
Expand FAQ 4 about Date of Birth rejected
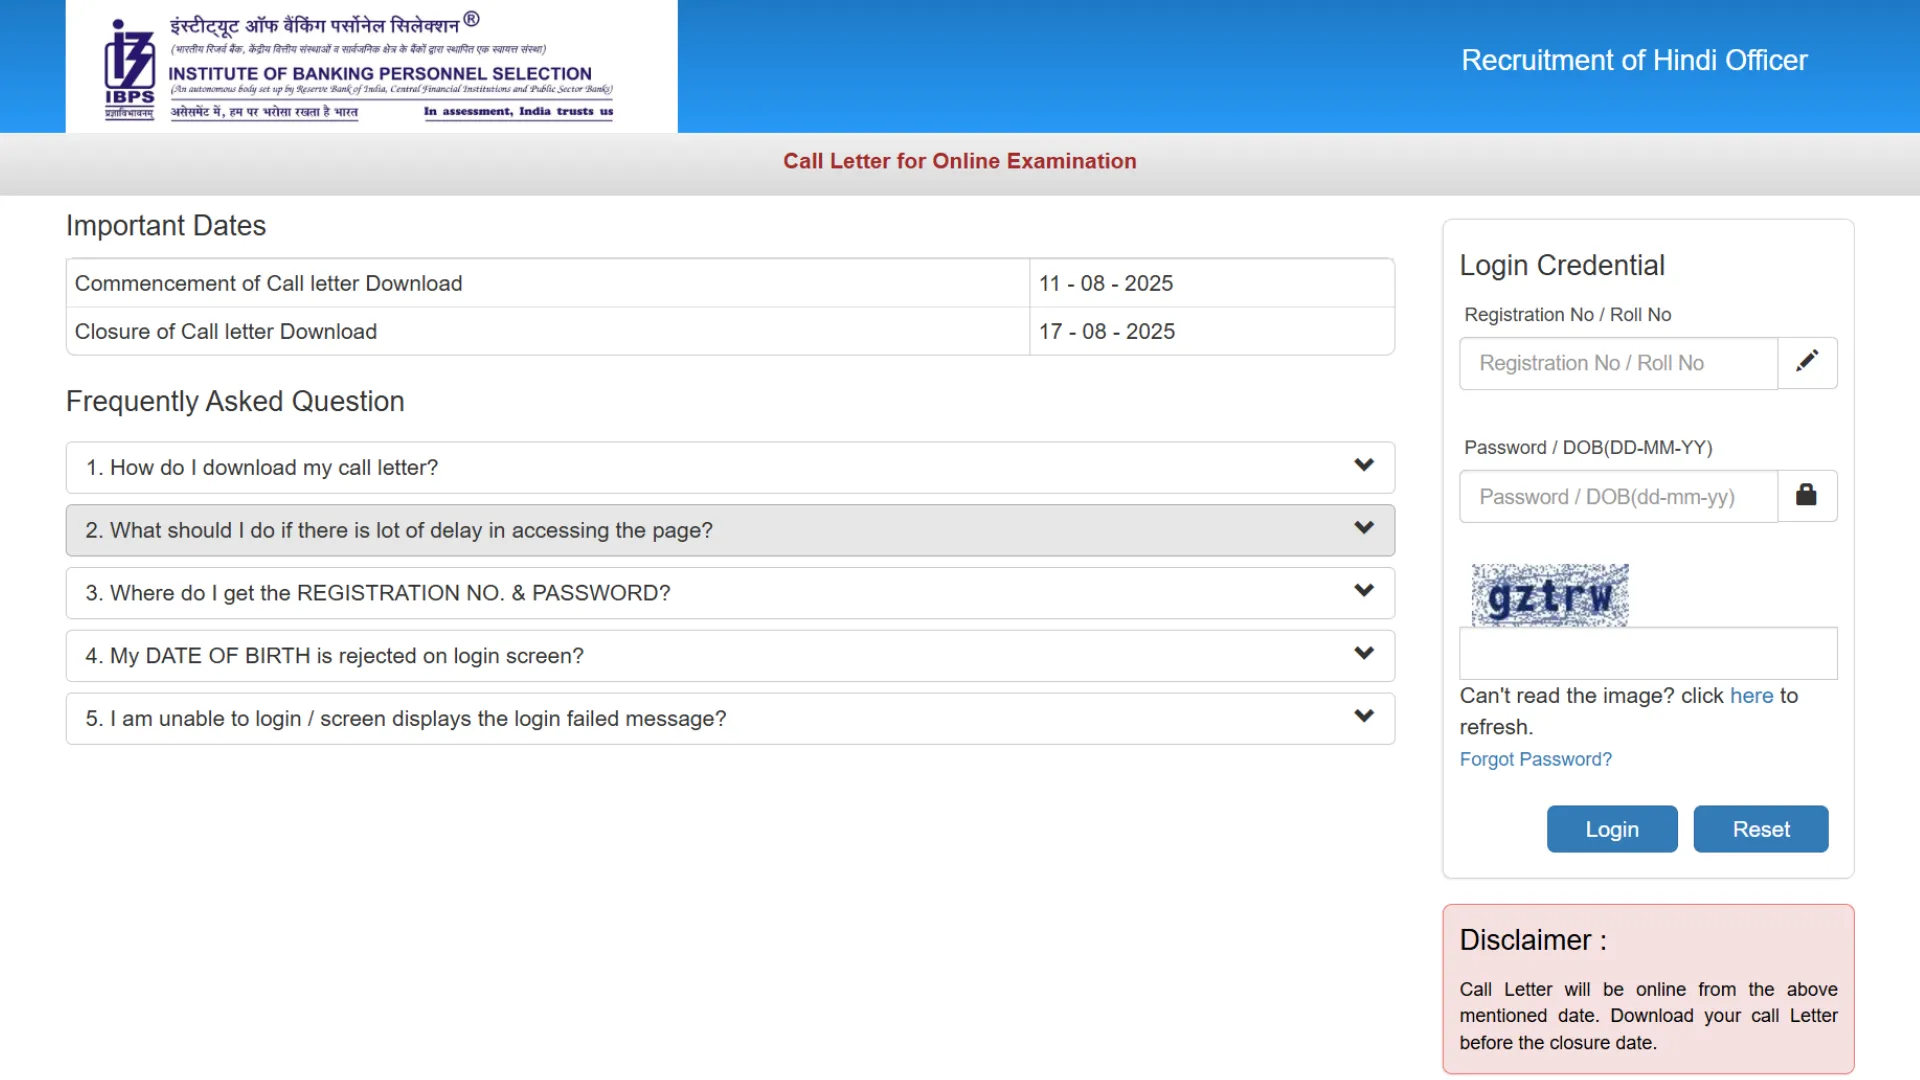click(730, 656)
